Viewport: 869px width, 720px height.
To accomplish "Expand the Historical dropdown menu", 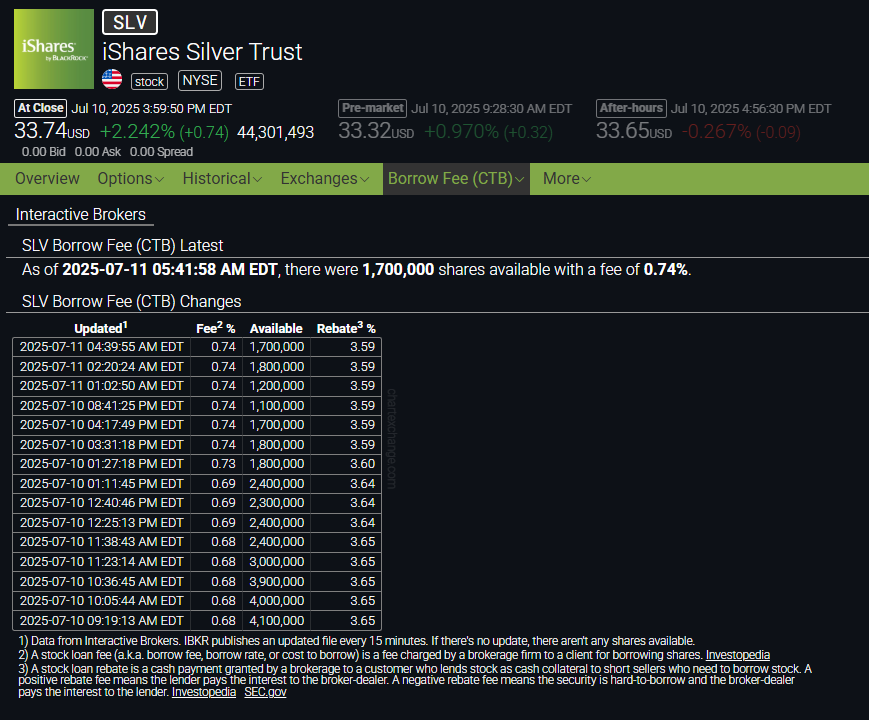I will pyautogui.click(x=222, y=178).
